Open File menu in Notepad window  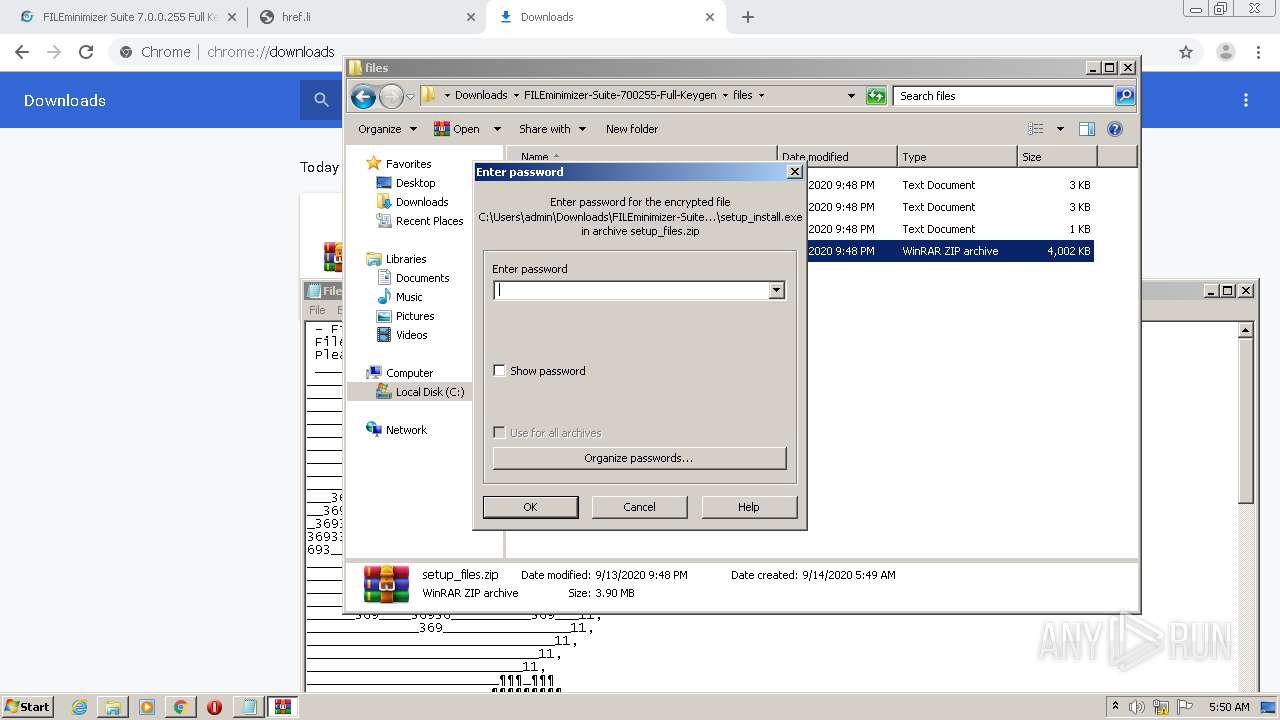click(x=317, y=310)
